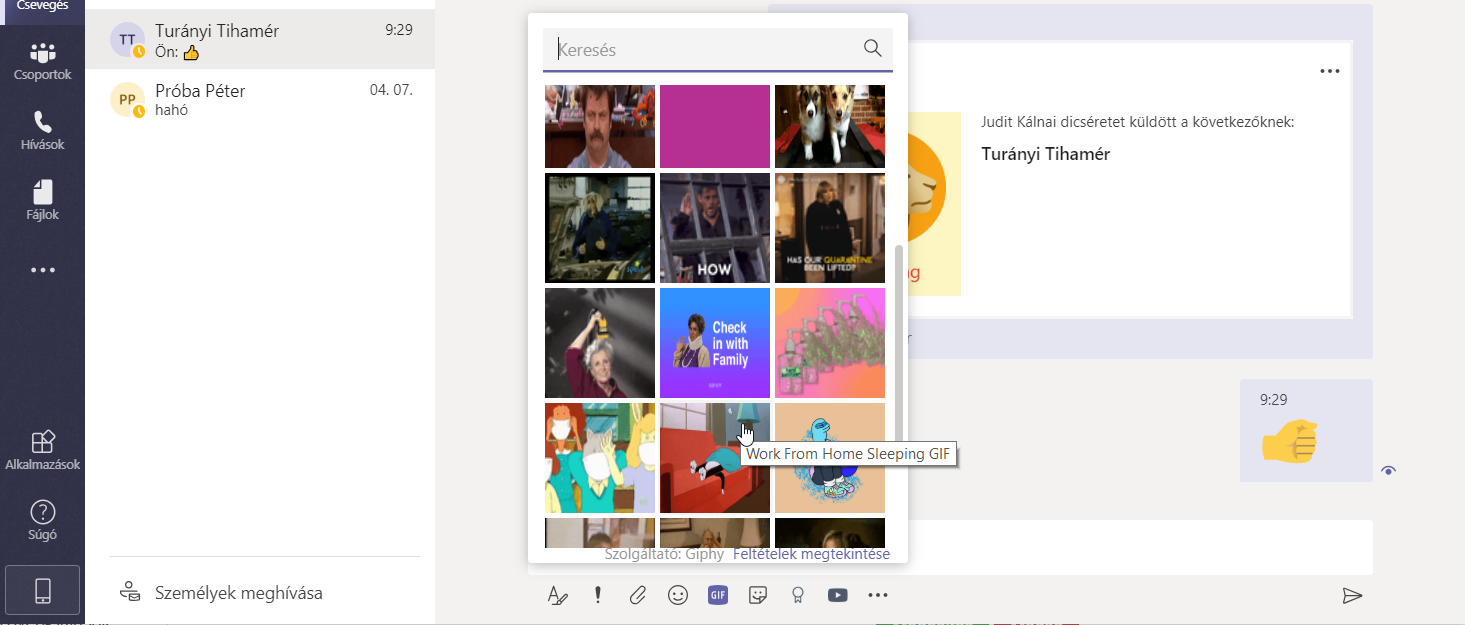The width and height of the screenshot is (1465, 625).
Task: Set message priority with exclamation icon
Action: point(598,596)
